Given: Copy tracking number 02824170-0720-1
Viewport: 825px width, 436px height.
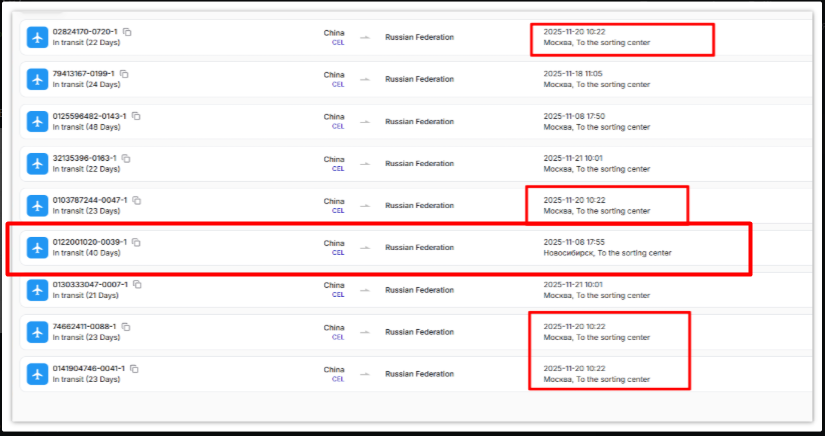Looking at the screenshot, I should 127,32.
